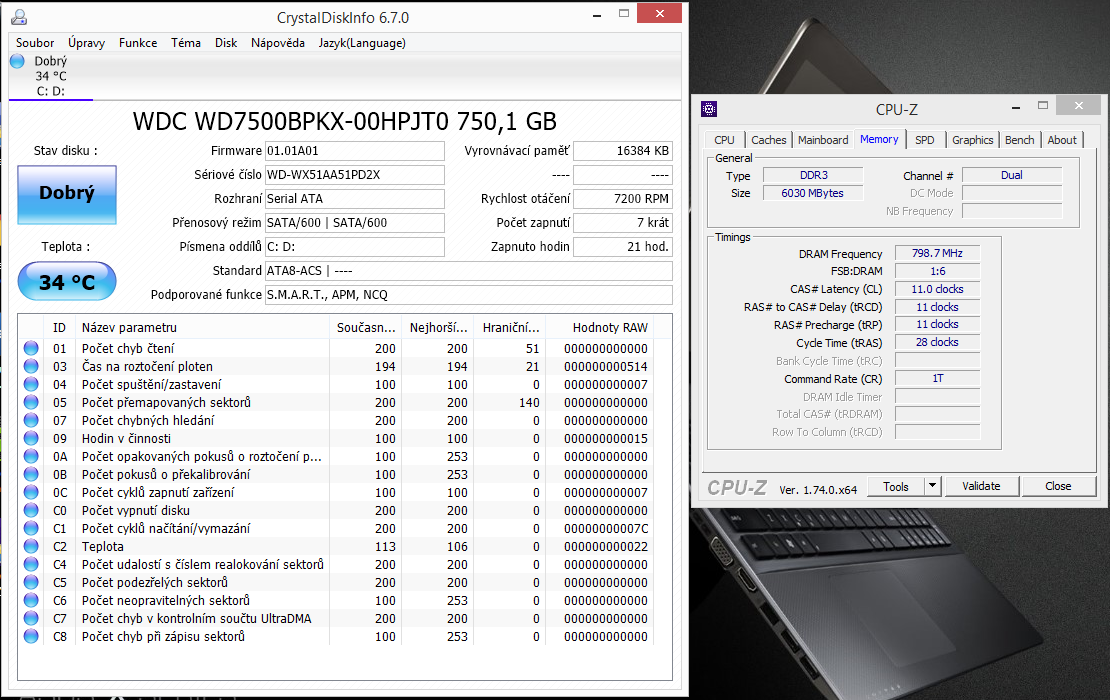Switch to the CPU tab in CPU-Z
Viewport: 1110px width, 700px height.
[724, 140]
